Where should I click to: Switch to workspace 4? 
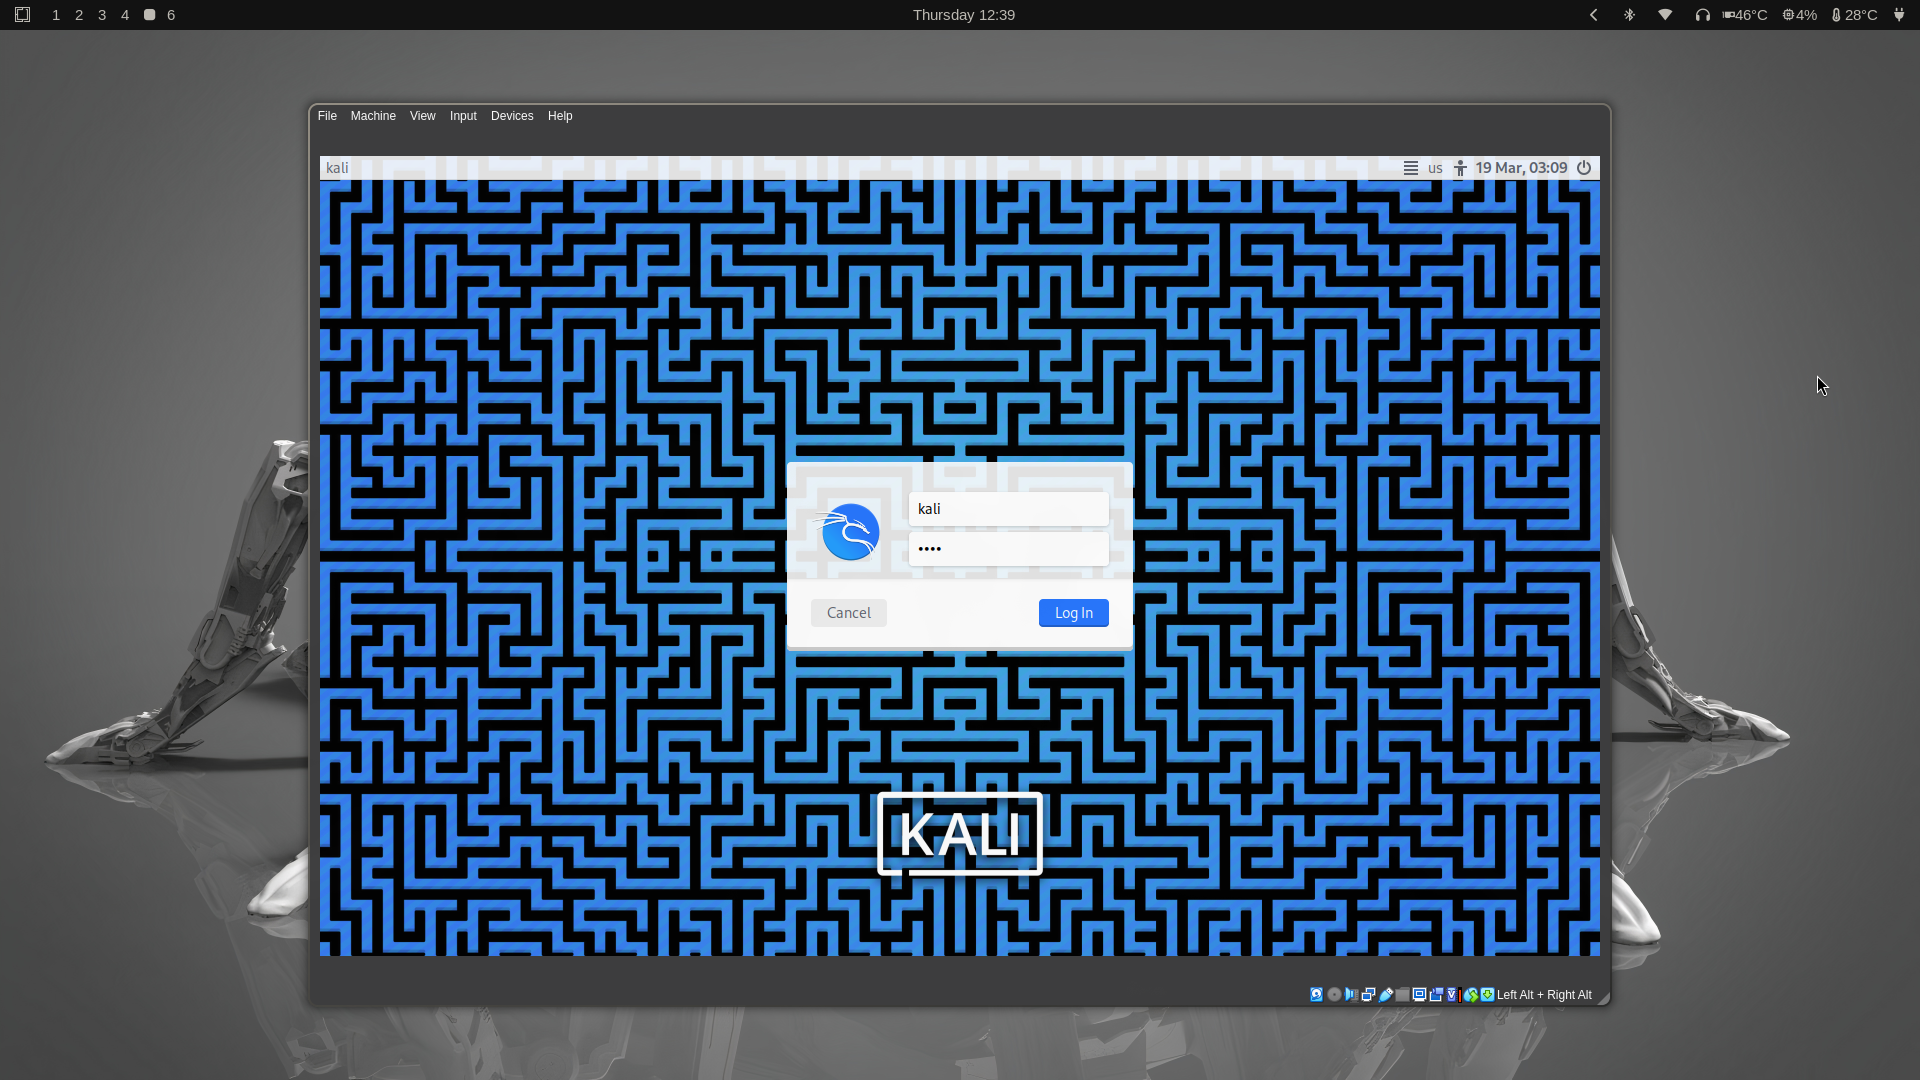pyautogui.click(x=125, y=15)
